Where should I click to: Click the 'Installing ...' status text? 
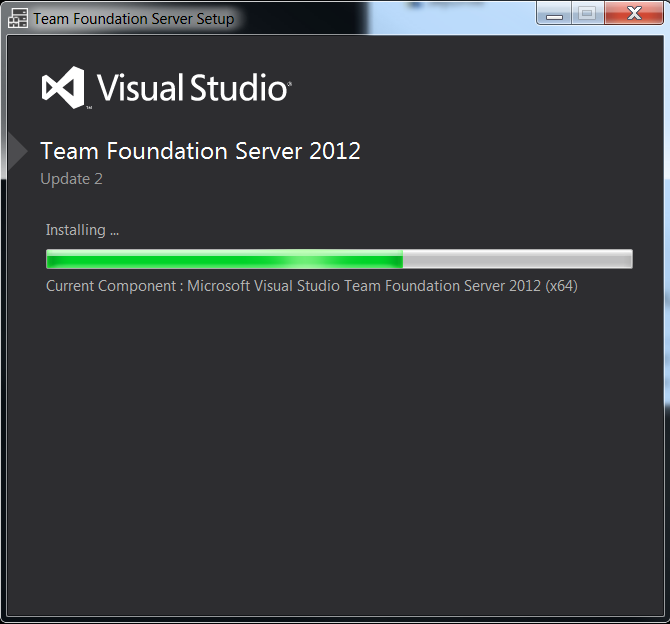tap(82, 230)
